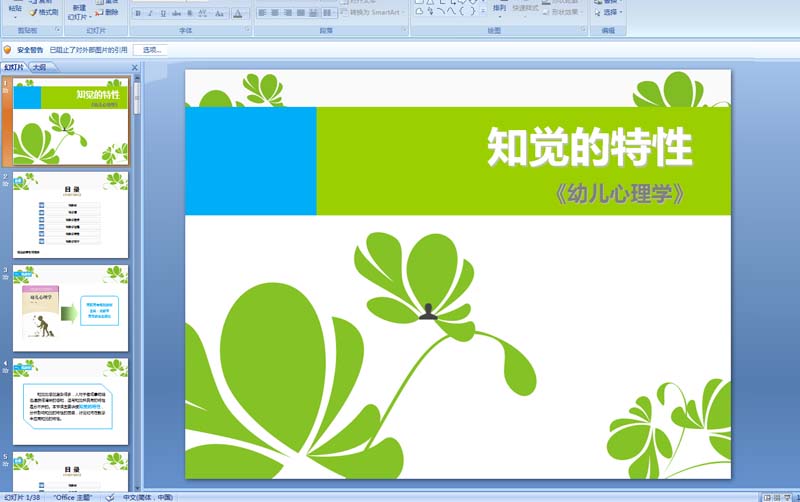Select the right brace shape
The width and height of the screenshot is (800, 502).
coord(472,11)
